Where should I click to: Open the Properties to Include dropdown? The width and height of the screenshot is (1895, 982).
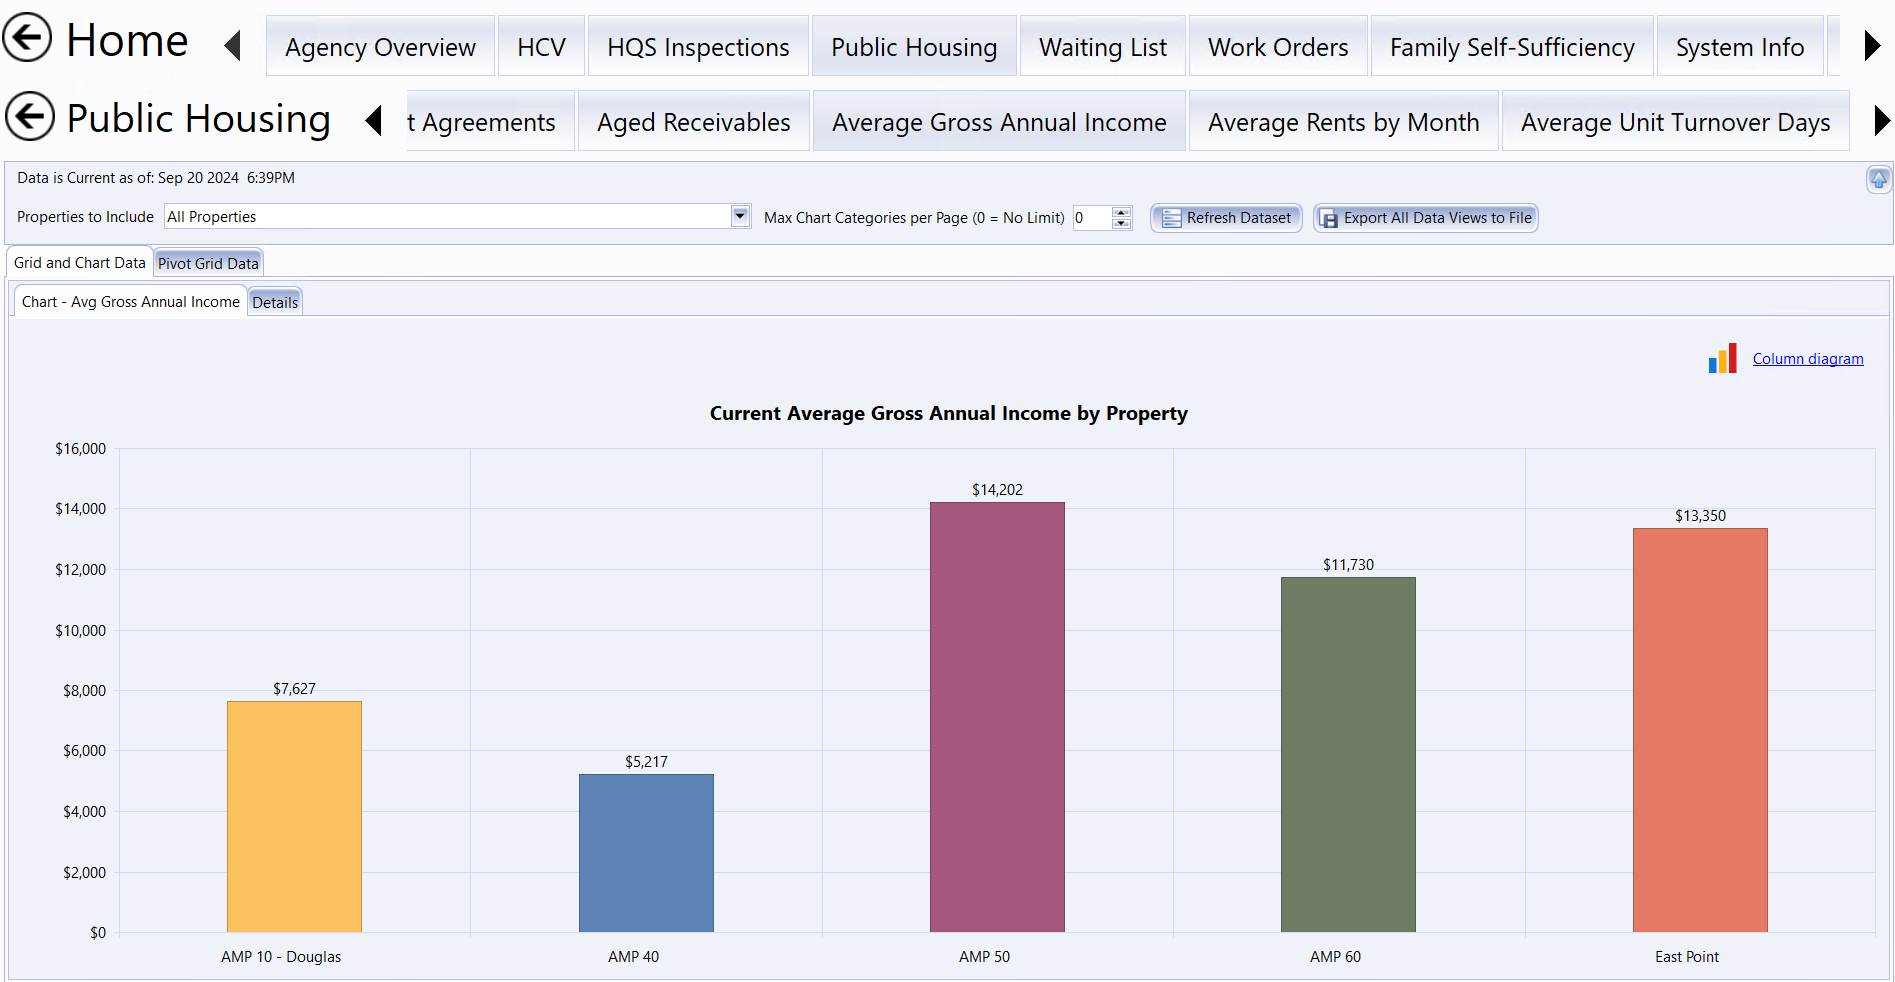tap(740, 216)
